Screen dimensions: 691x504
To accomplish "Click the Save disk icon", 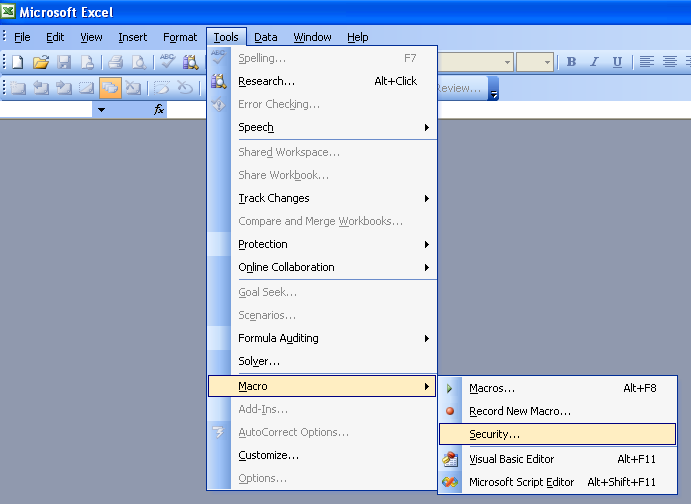I will point(64,62).
